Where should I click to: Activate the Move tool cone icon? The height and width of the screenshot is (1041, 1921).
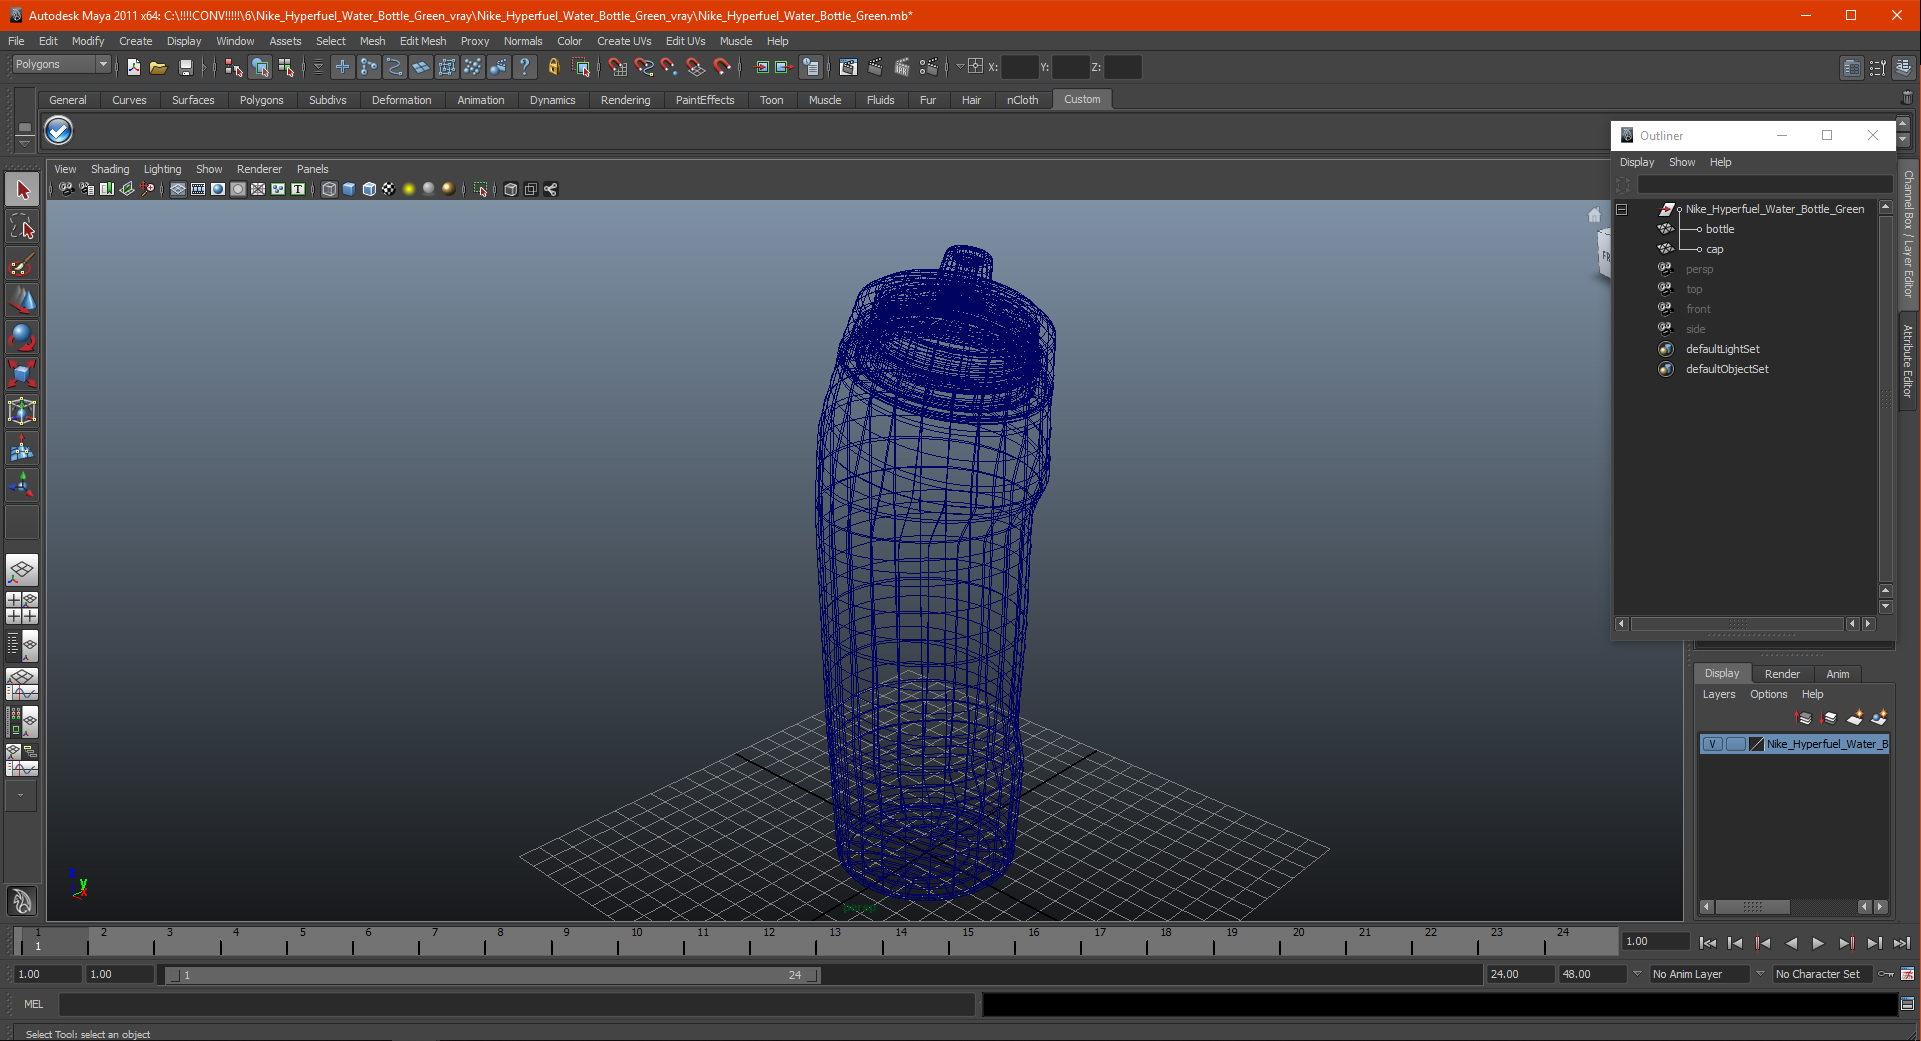pos(22,301)
